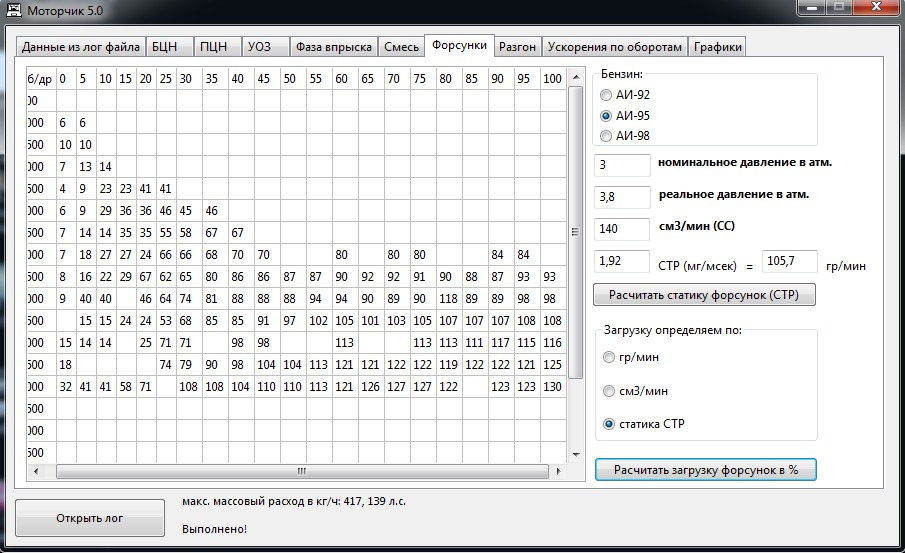The image size is (905, 553).
Task: Switch to the БЦН tab
Action: point(169,47)
